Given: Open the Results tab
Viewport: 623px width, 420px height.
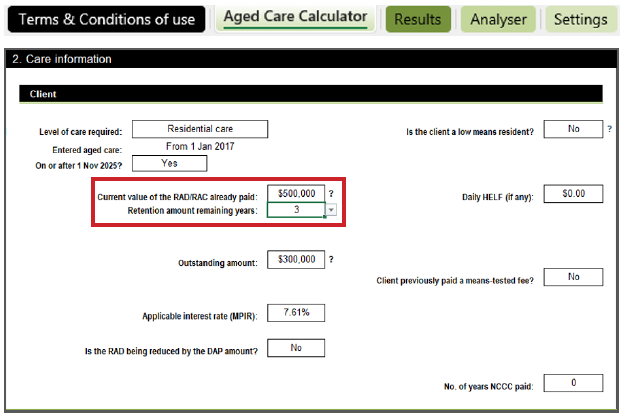Looking at the screenshot, I should tap(418, 19).
